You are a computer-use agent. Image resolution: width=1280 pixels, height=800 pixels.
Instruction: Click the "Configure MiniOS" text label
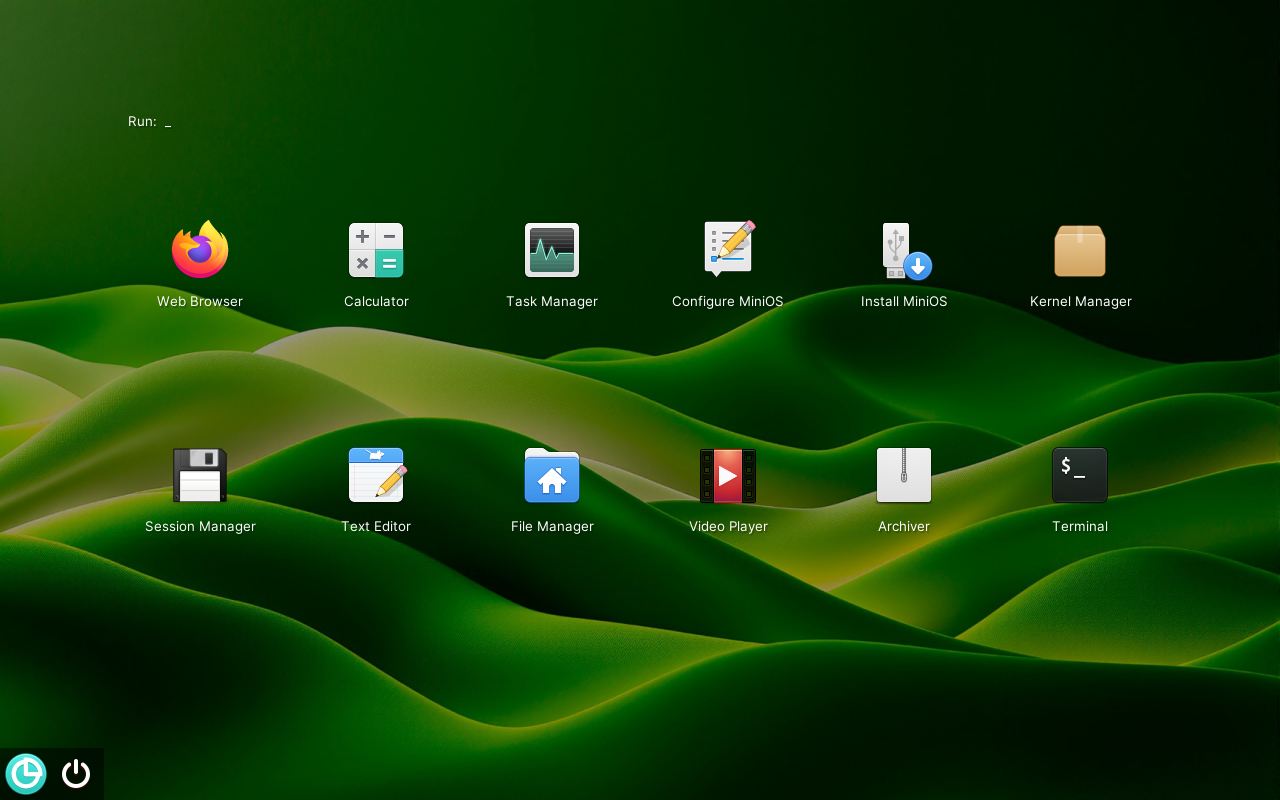[728, 302]
